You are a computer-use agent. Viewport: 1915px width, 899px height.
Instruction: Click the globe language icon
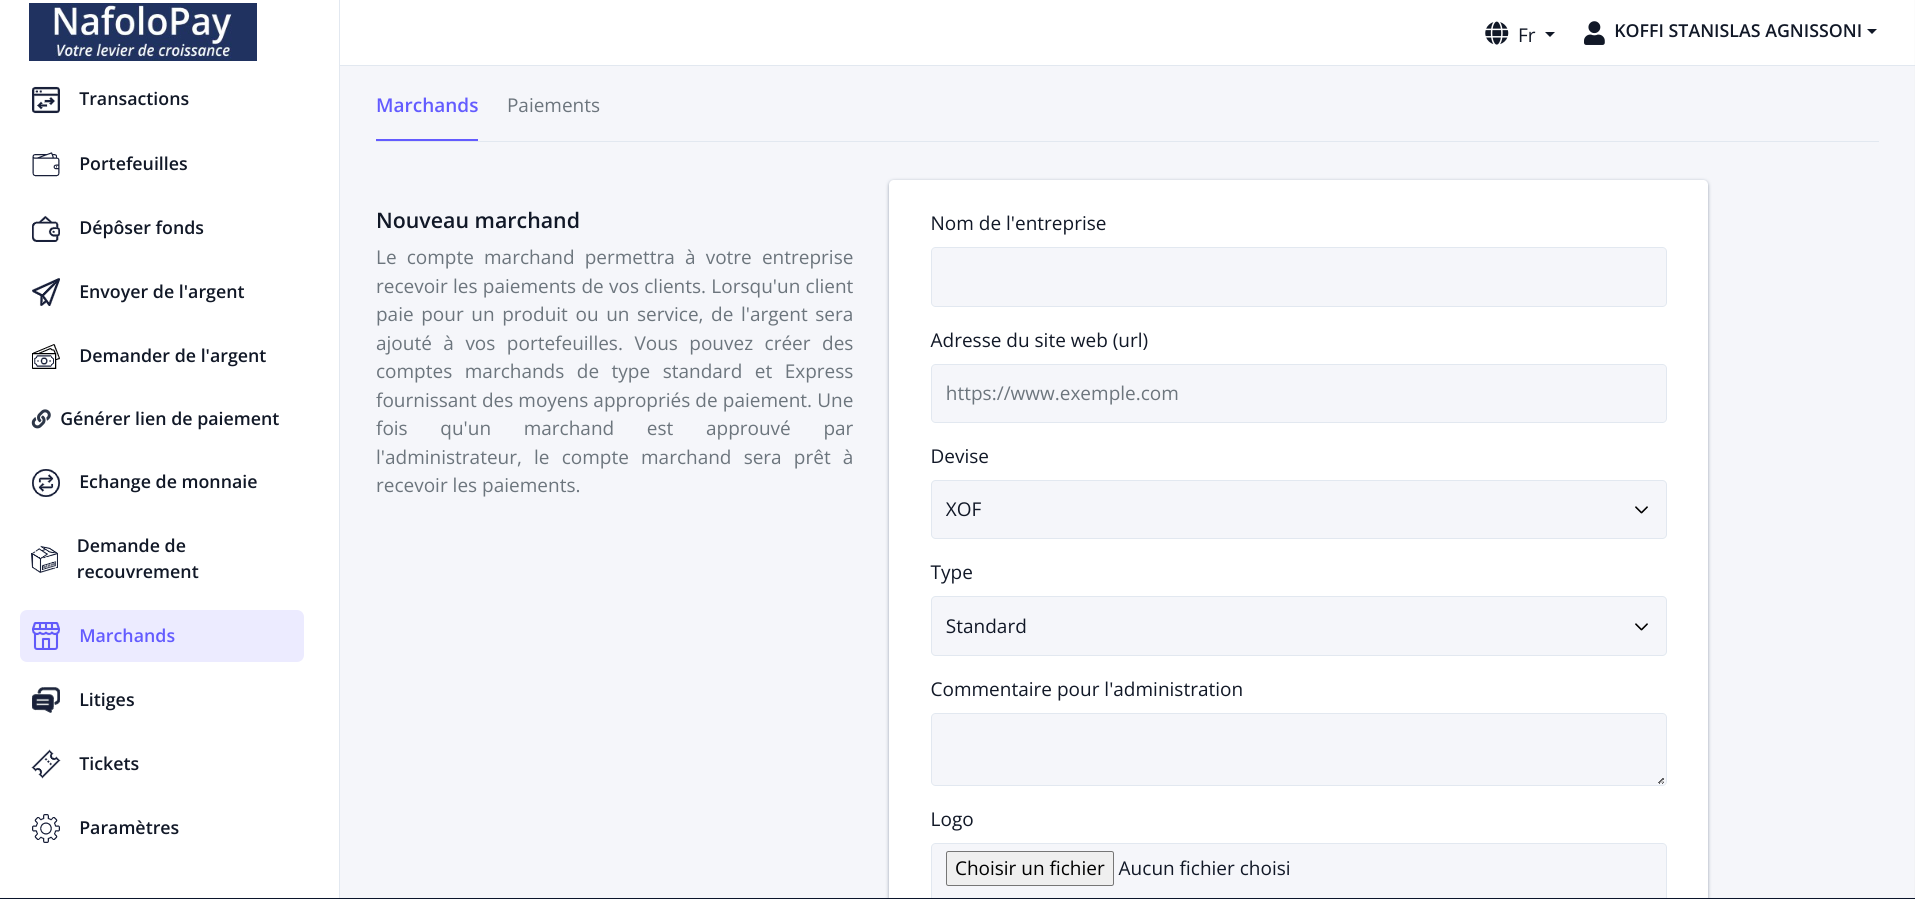point(1497,34)
